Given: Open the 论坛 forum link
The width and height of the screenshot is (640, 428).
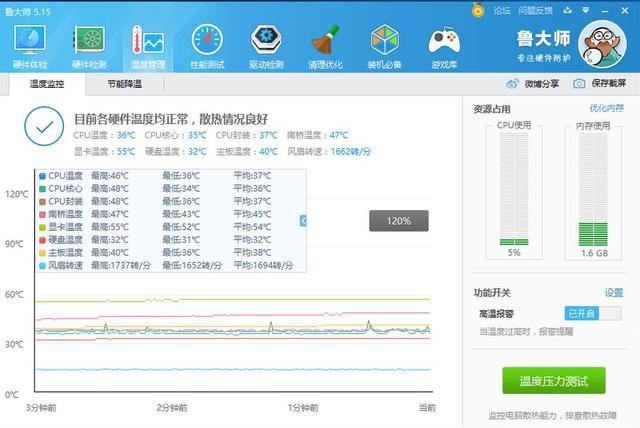Looking at the screenshot, I should click(502, 11).
